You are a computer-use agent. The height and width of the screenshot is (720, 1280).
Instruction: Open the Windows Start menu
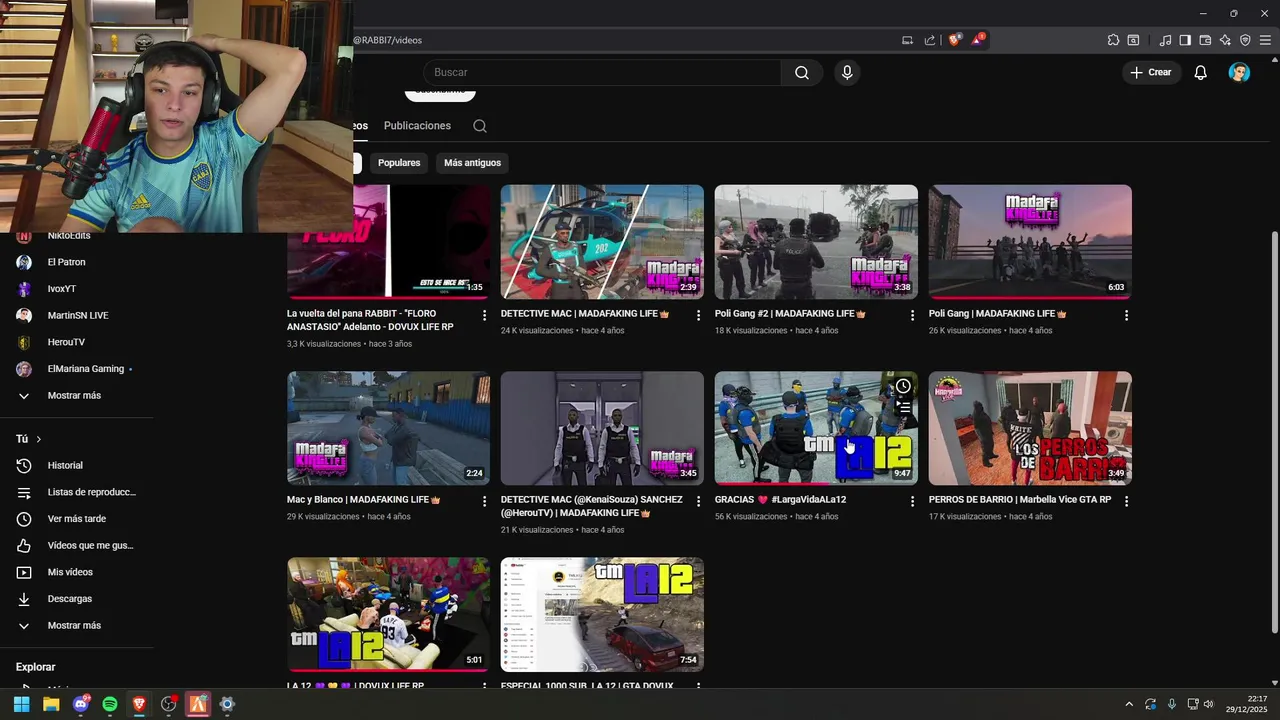coord(22,704)
